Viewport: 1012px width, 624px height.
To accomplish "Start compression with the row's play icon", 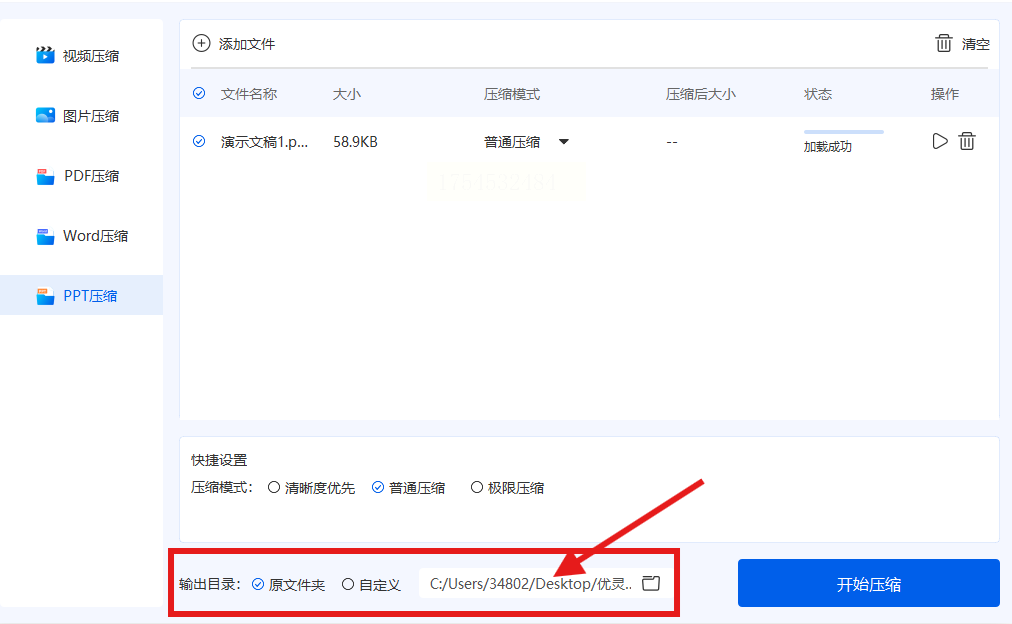I will tap(940, 141).
